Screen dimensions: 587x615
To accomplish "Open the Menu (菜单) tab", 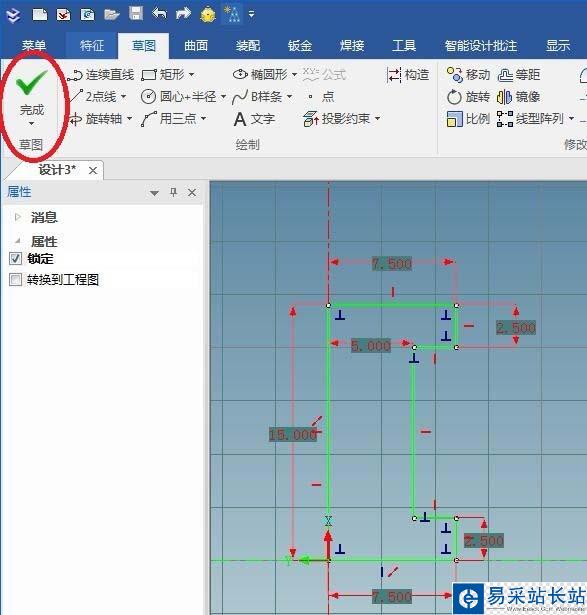I will [34, 45].
